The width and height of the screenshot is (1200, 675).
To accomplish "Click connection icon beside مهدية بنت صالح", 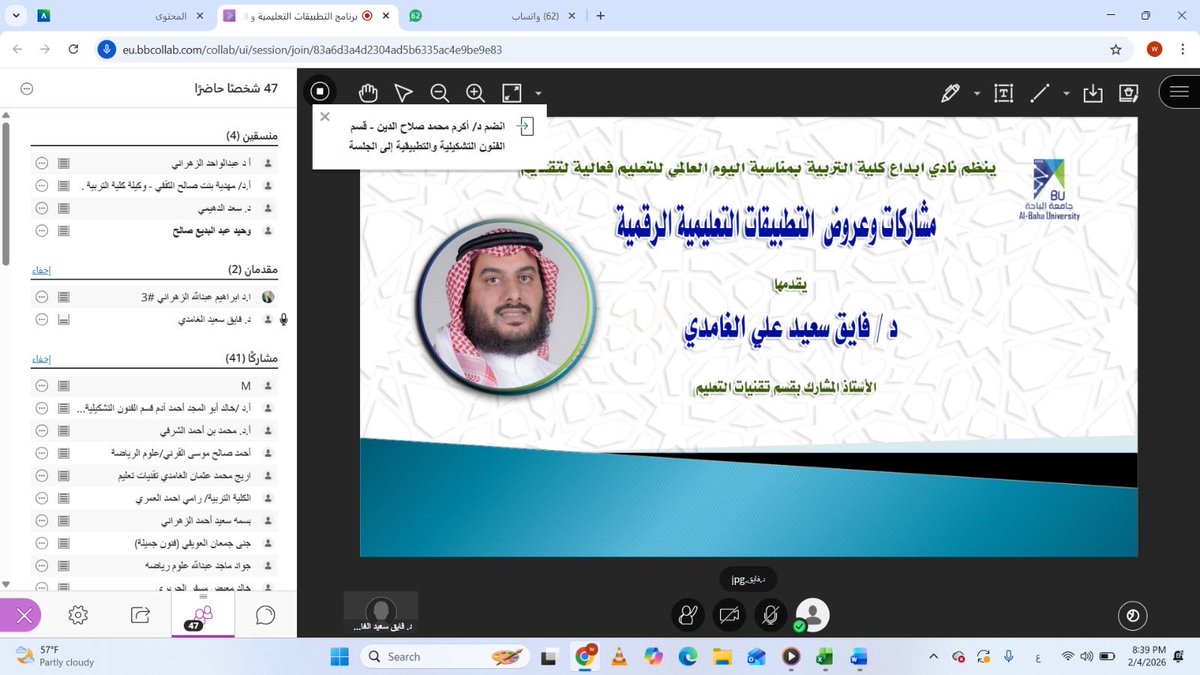I will tap(64, 185).
